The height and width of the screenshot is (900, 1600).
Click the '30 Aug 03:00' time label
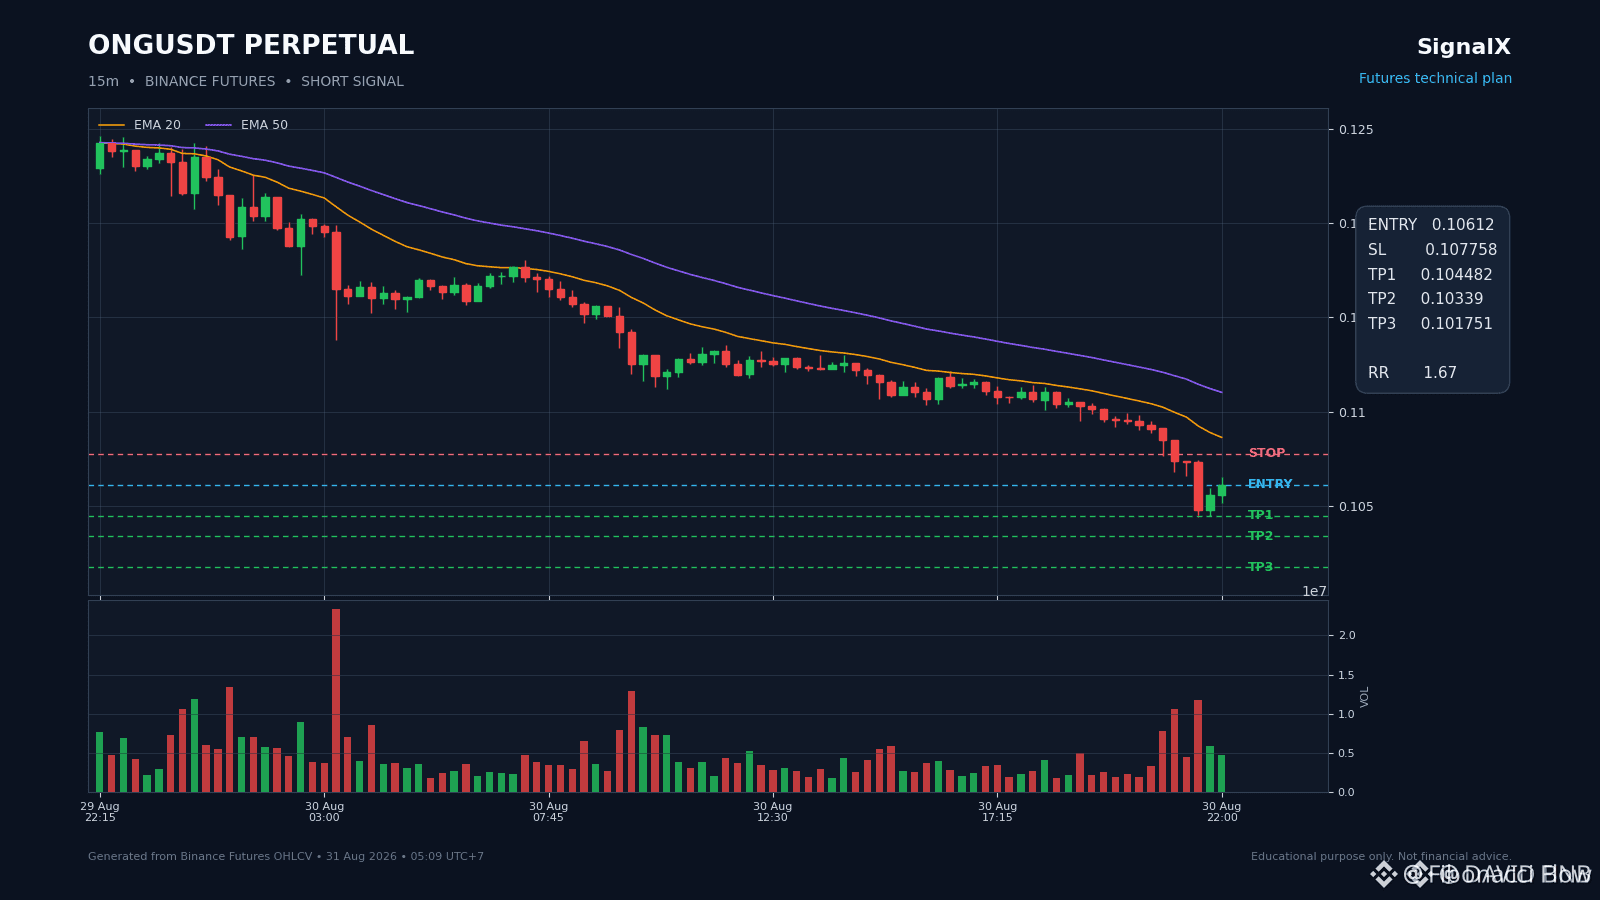click(324, 812)
